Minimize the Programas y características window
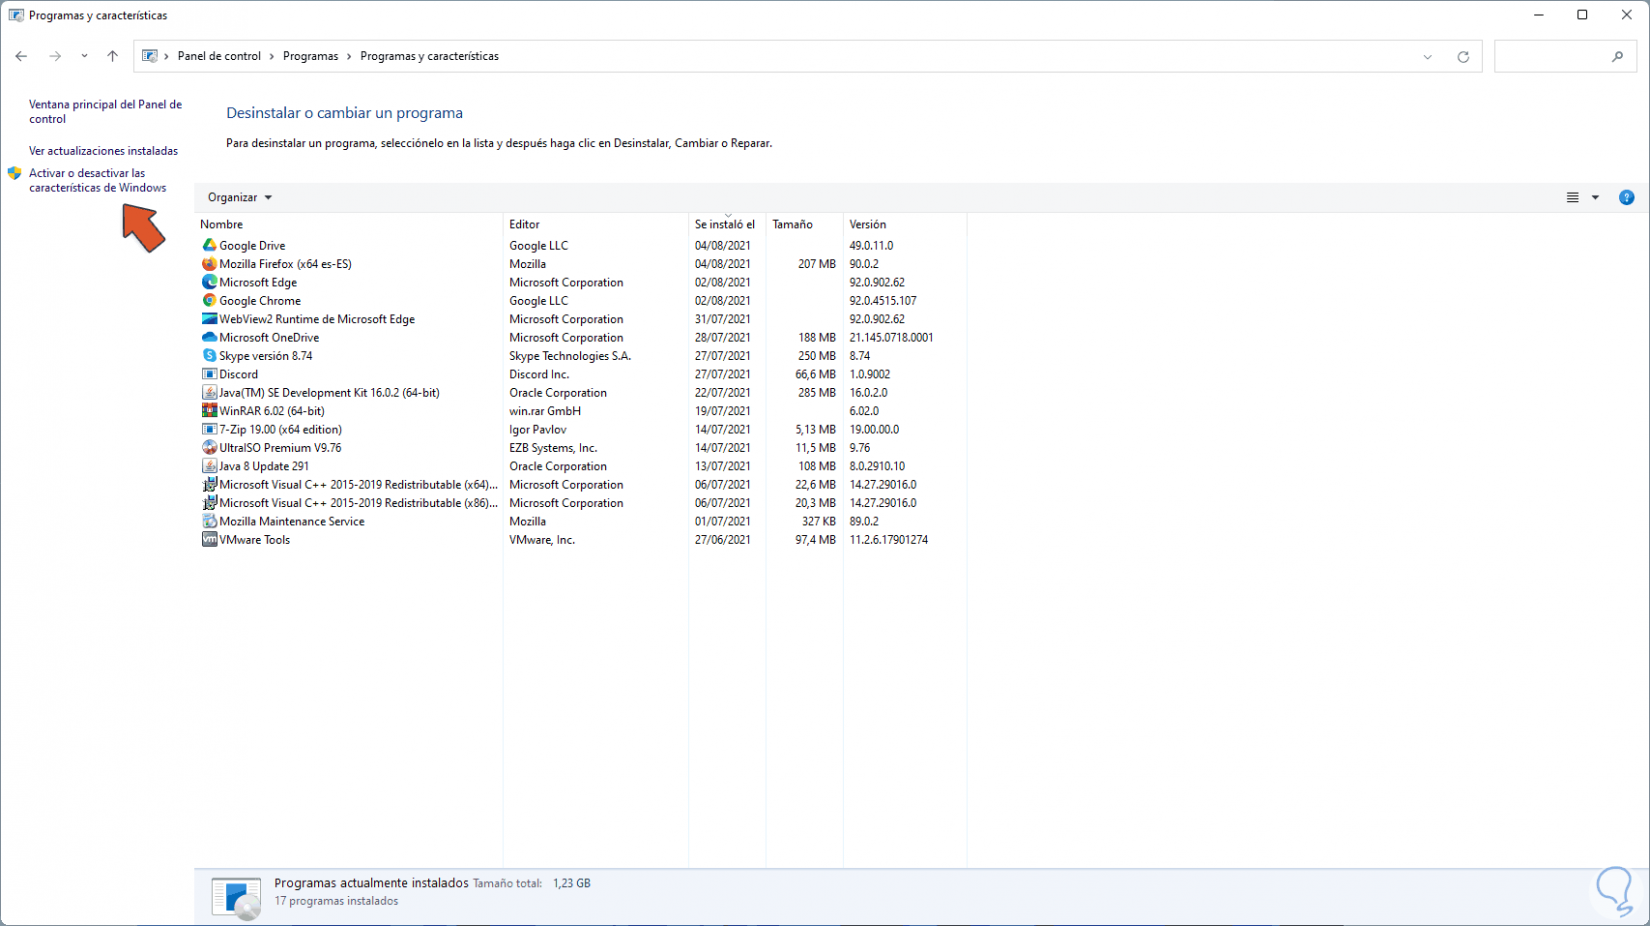This screenshot has height=926, width=1650. [1538, 15]
